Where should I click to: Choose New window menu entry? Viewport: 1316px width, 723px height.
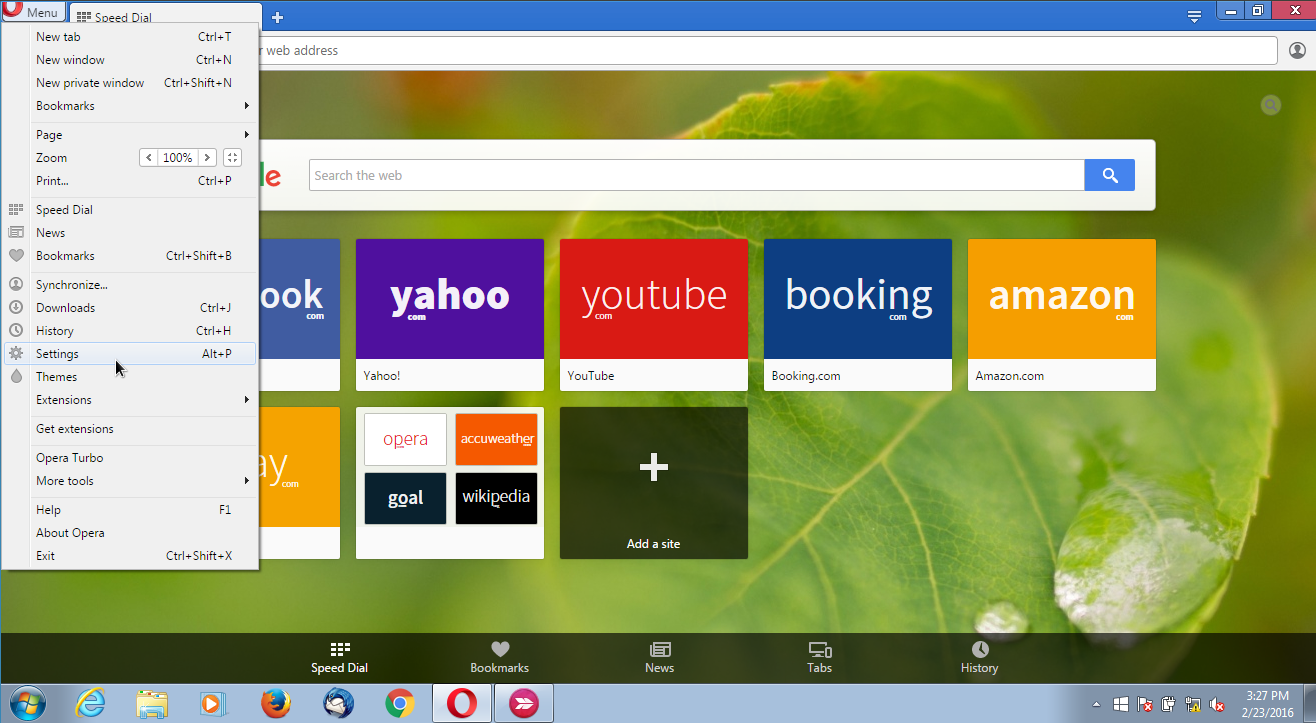click(x=130, y=60)
